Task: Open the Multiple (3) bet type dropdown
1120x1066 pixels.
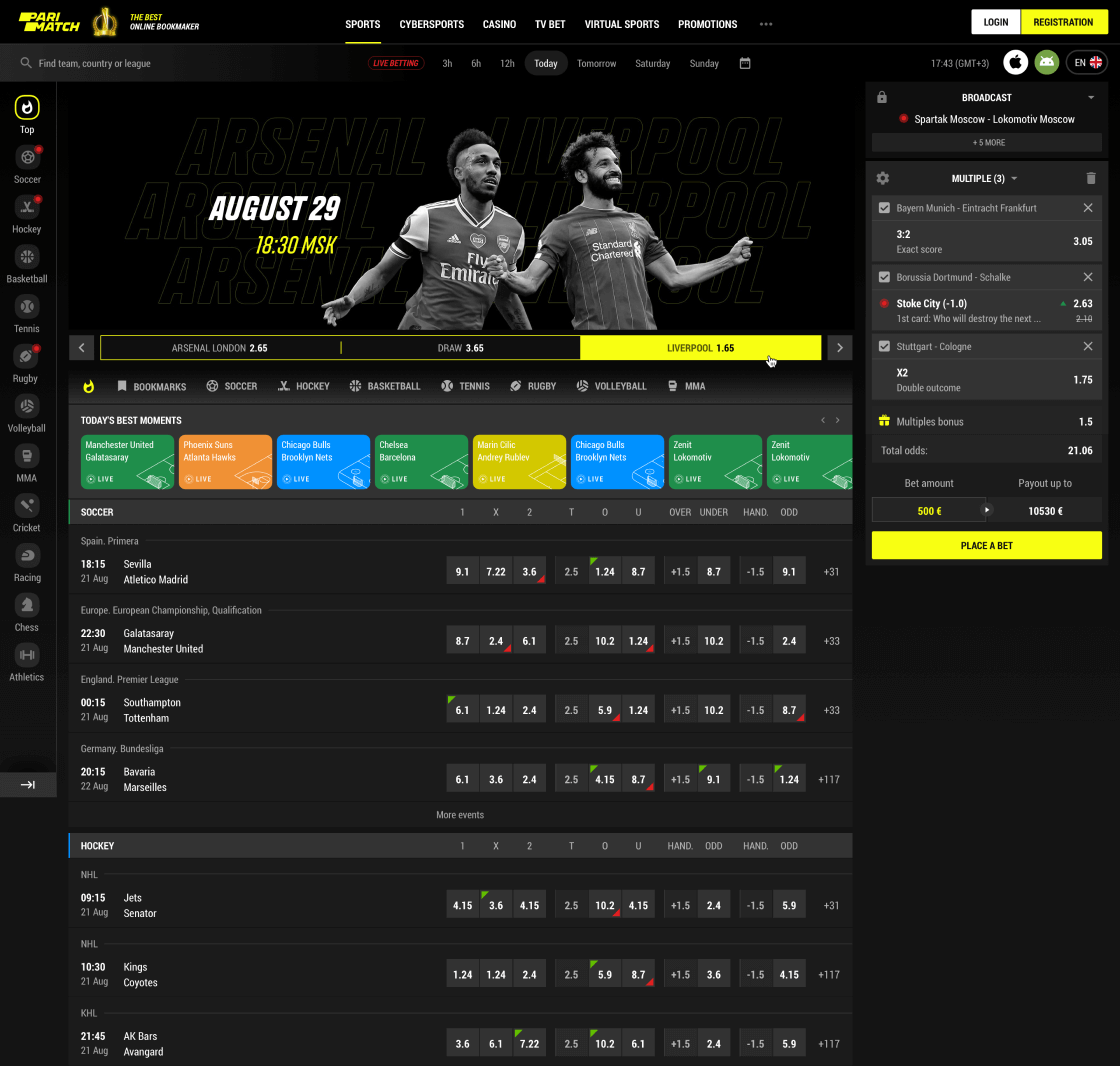Action: click(984, 179)
